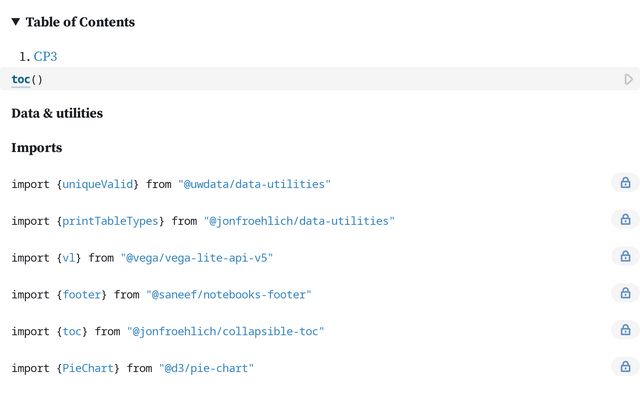Click lock icon beside uniqueValid import
The height and width of the screenshot is (400, 640).
point(625,183)
